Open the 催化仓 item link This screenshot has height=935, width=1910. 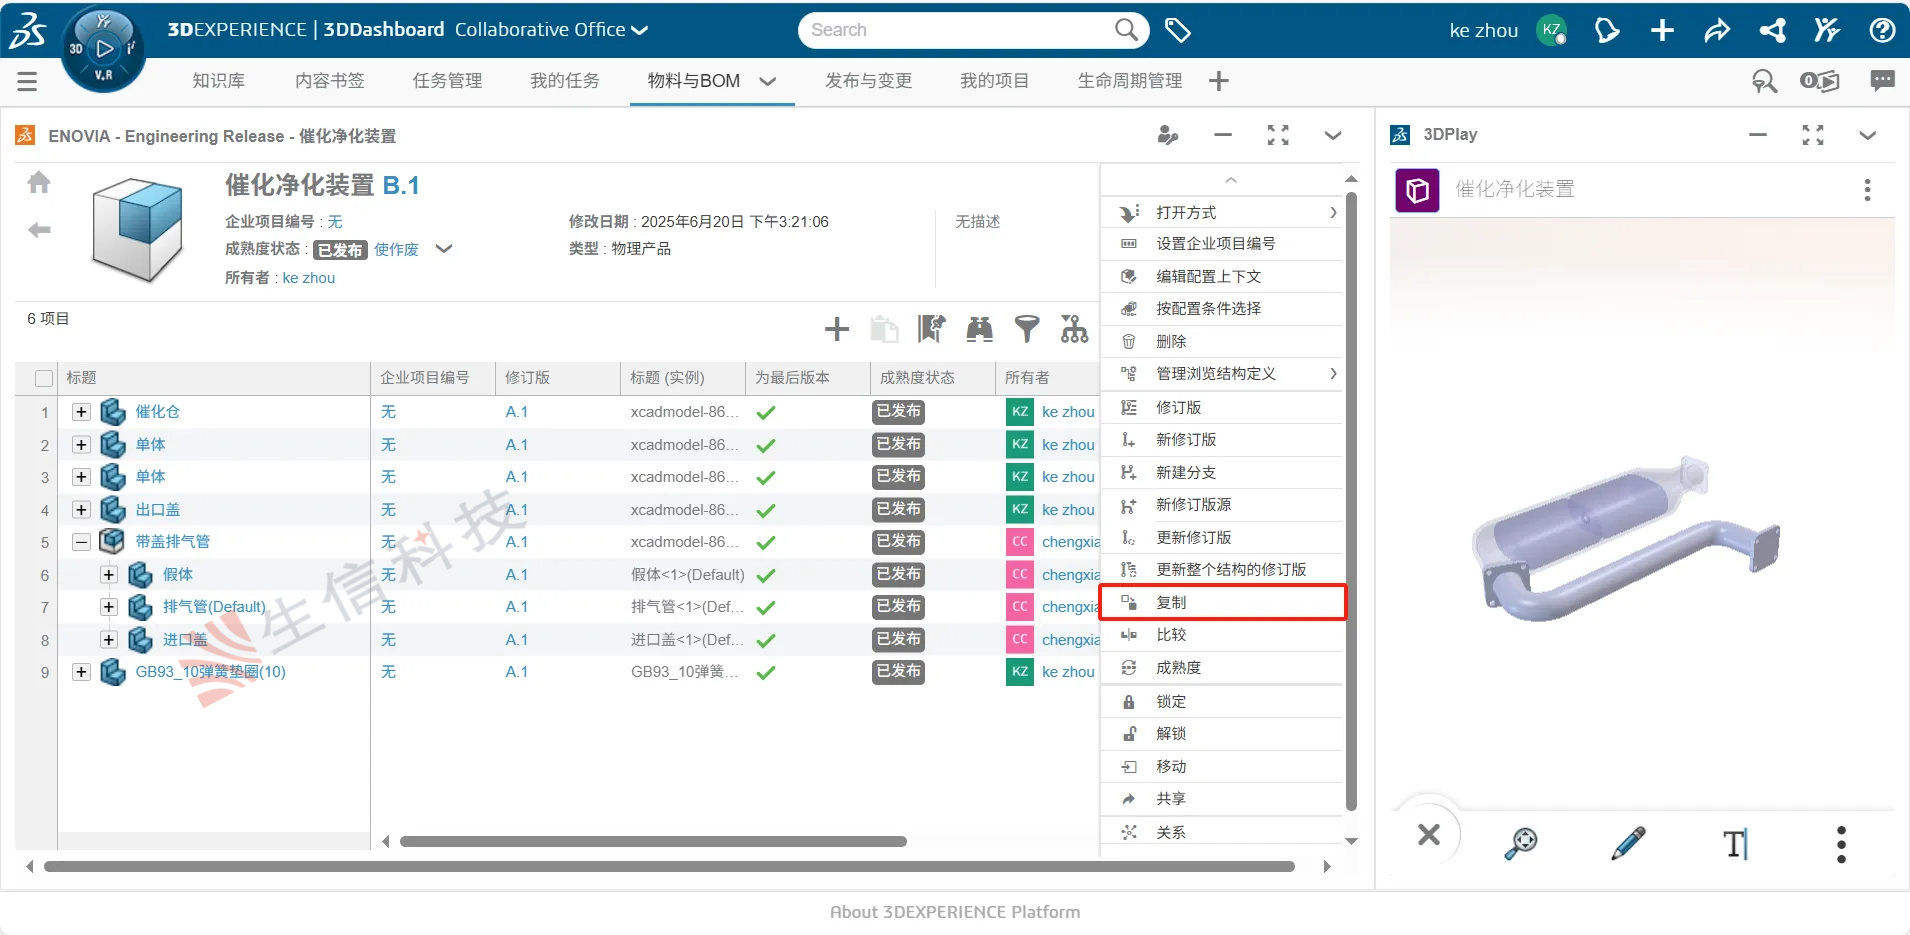click(x=158, y=412)
